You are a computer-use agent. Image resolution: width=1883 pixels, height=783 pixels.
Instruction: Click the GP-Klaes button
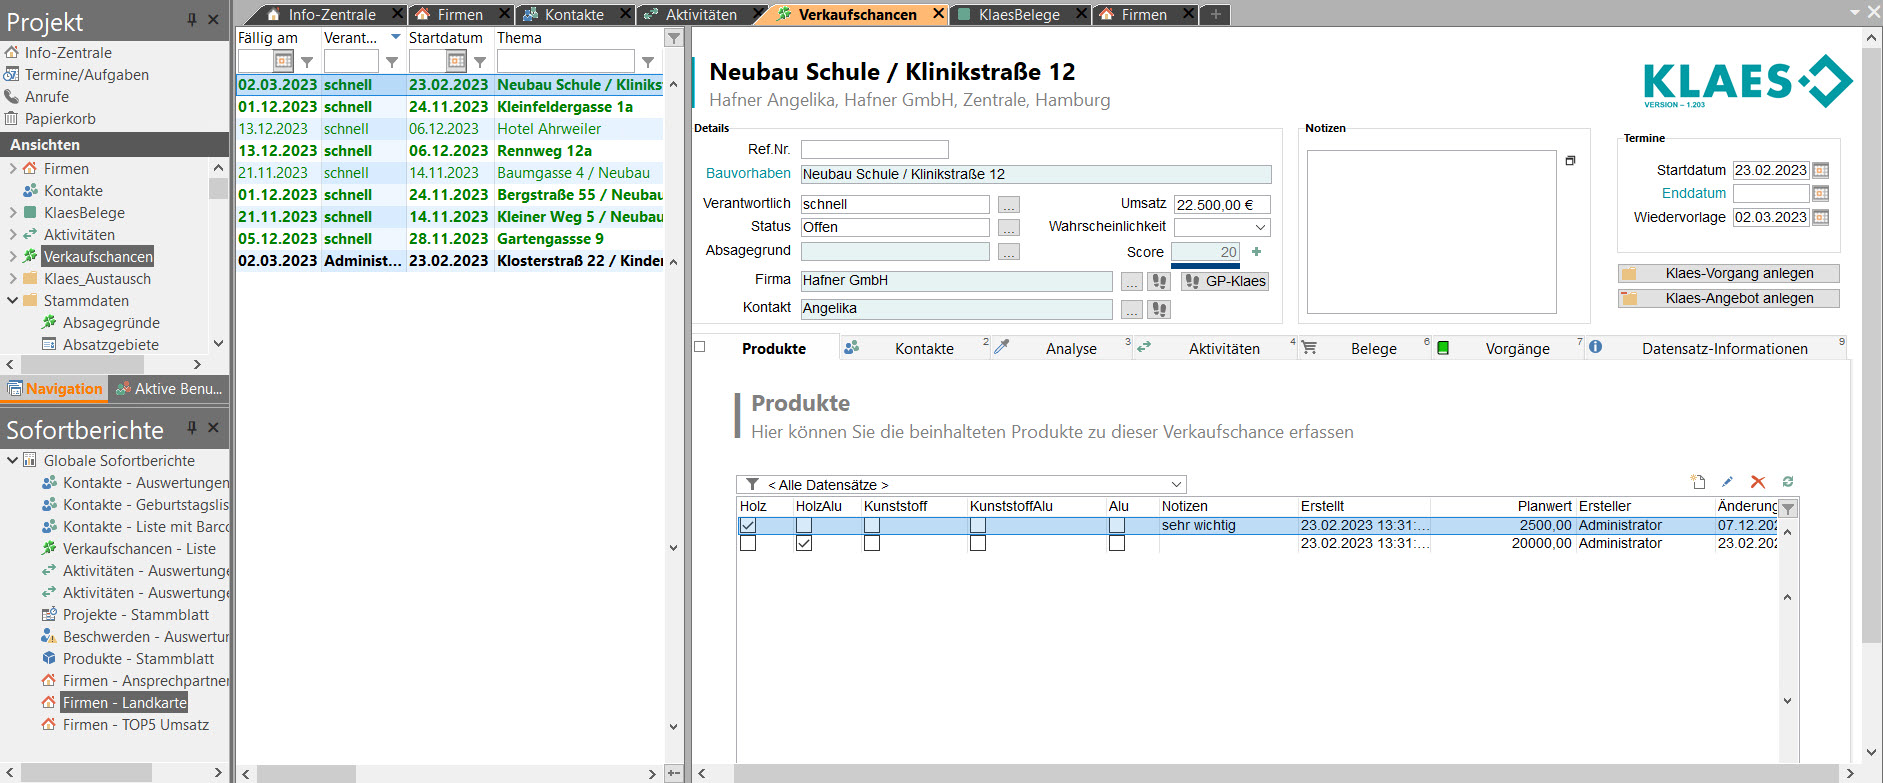click(x=1225, y=281)
